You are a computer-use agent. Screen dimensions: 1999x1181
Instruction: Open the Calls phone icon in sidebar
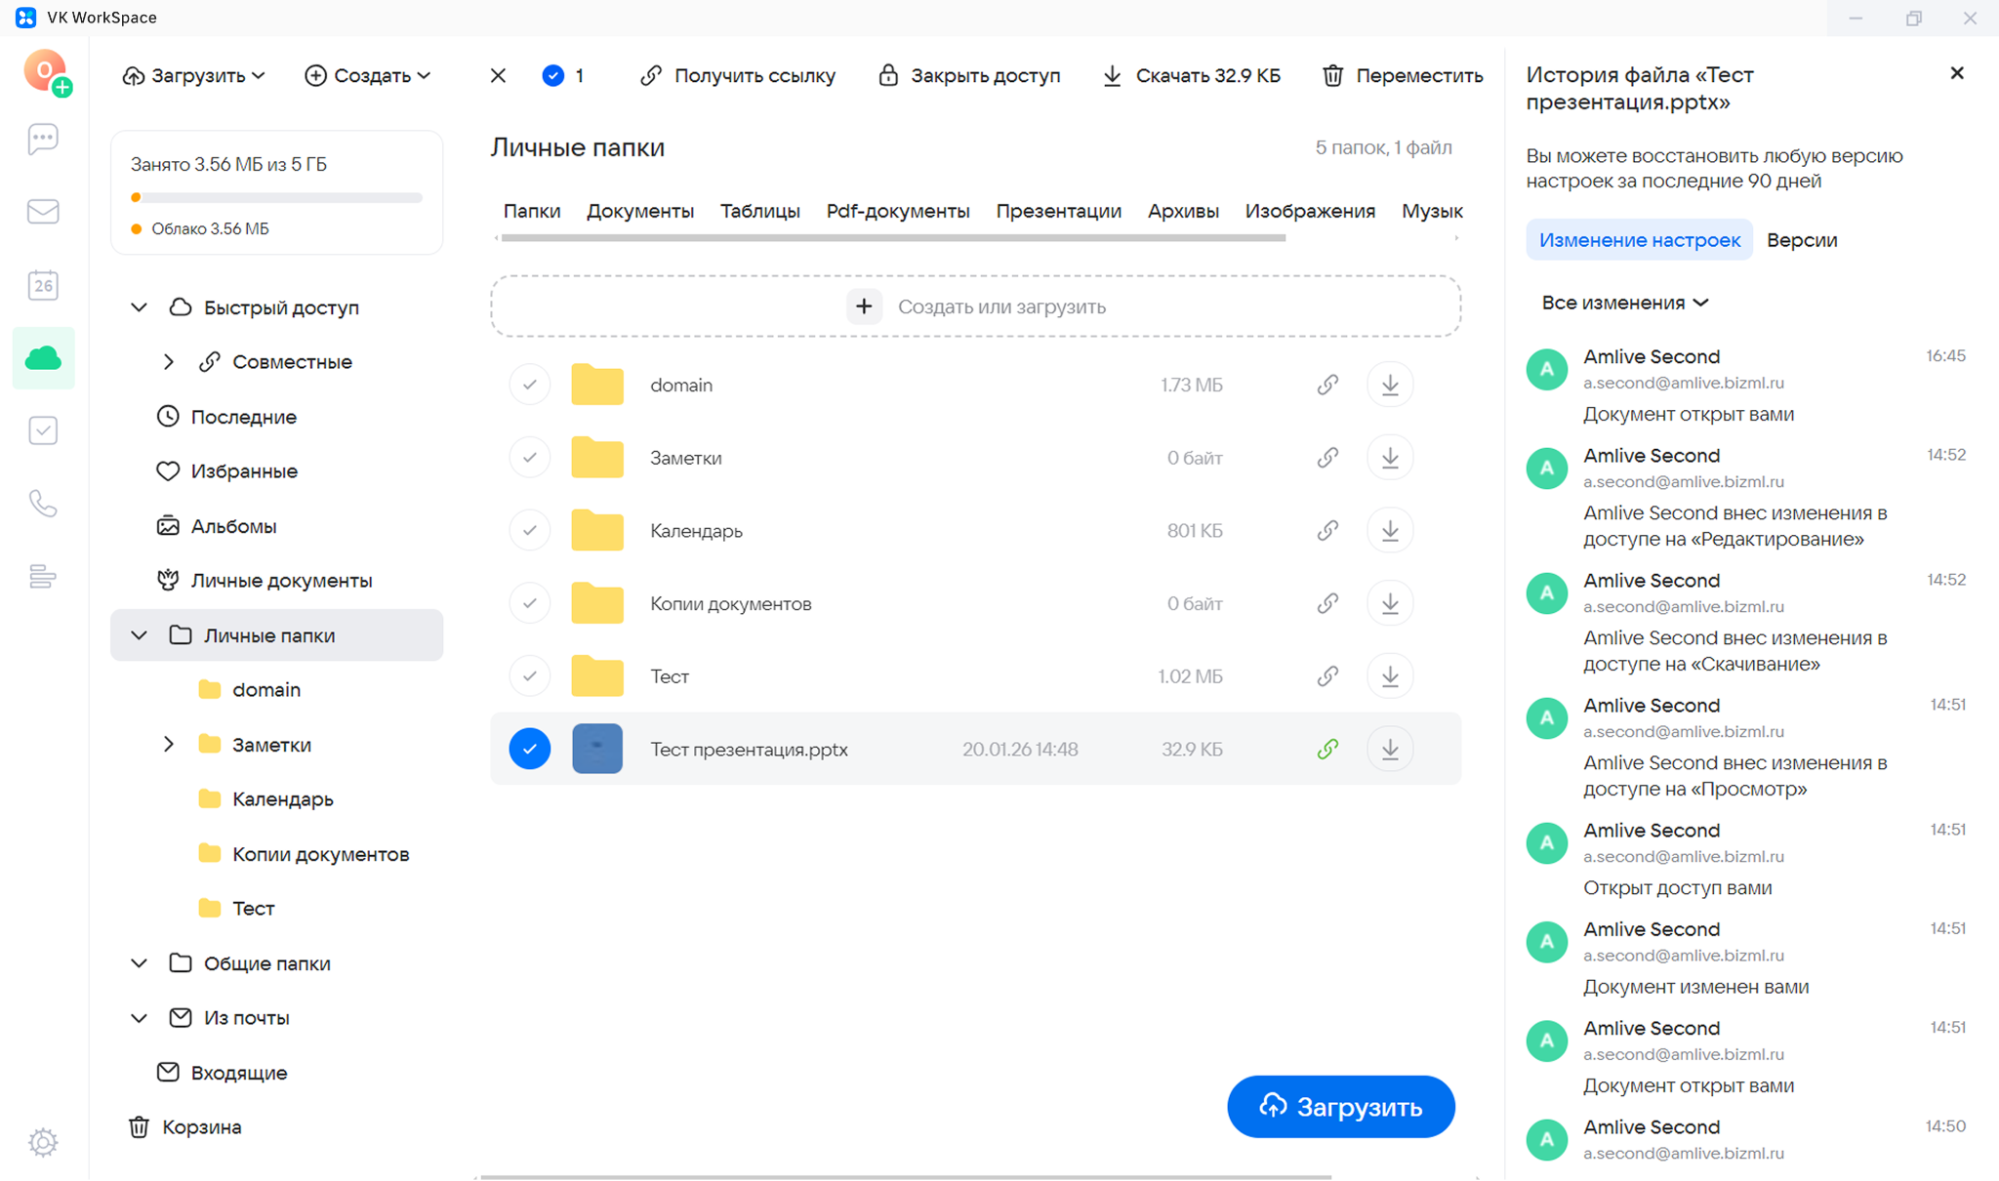43,503
